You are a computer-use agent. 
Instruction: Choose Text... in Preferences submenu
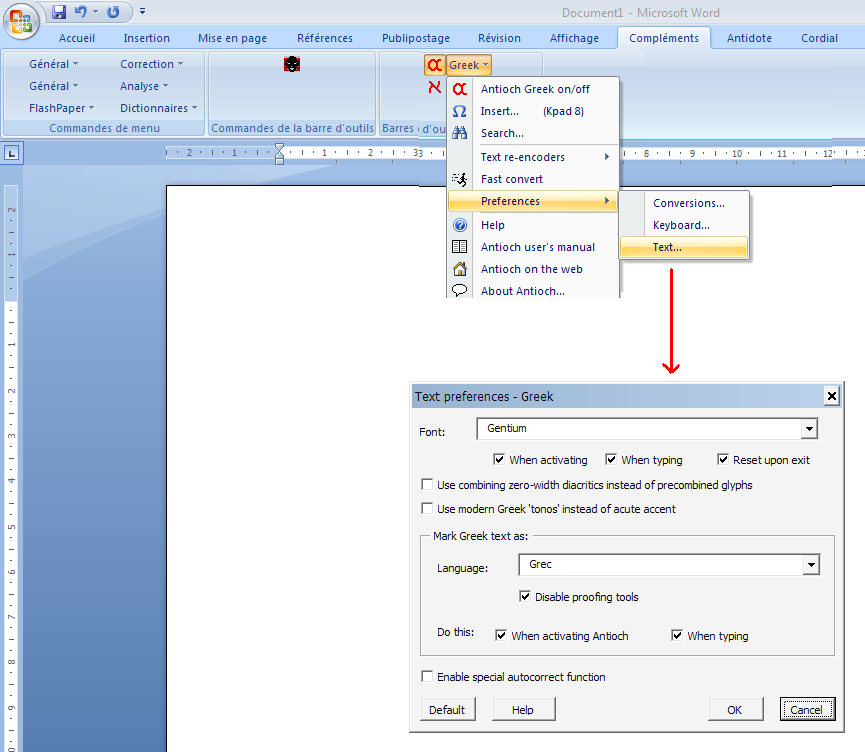click(x=684, y=247)
